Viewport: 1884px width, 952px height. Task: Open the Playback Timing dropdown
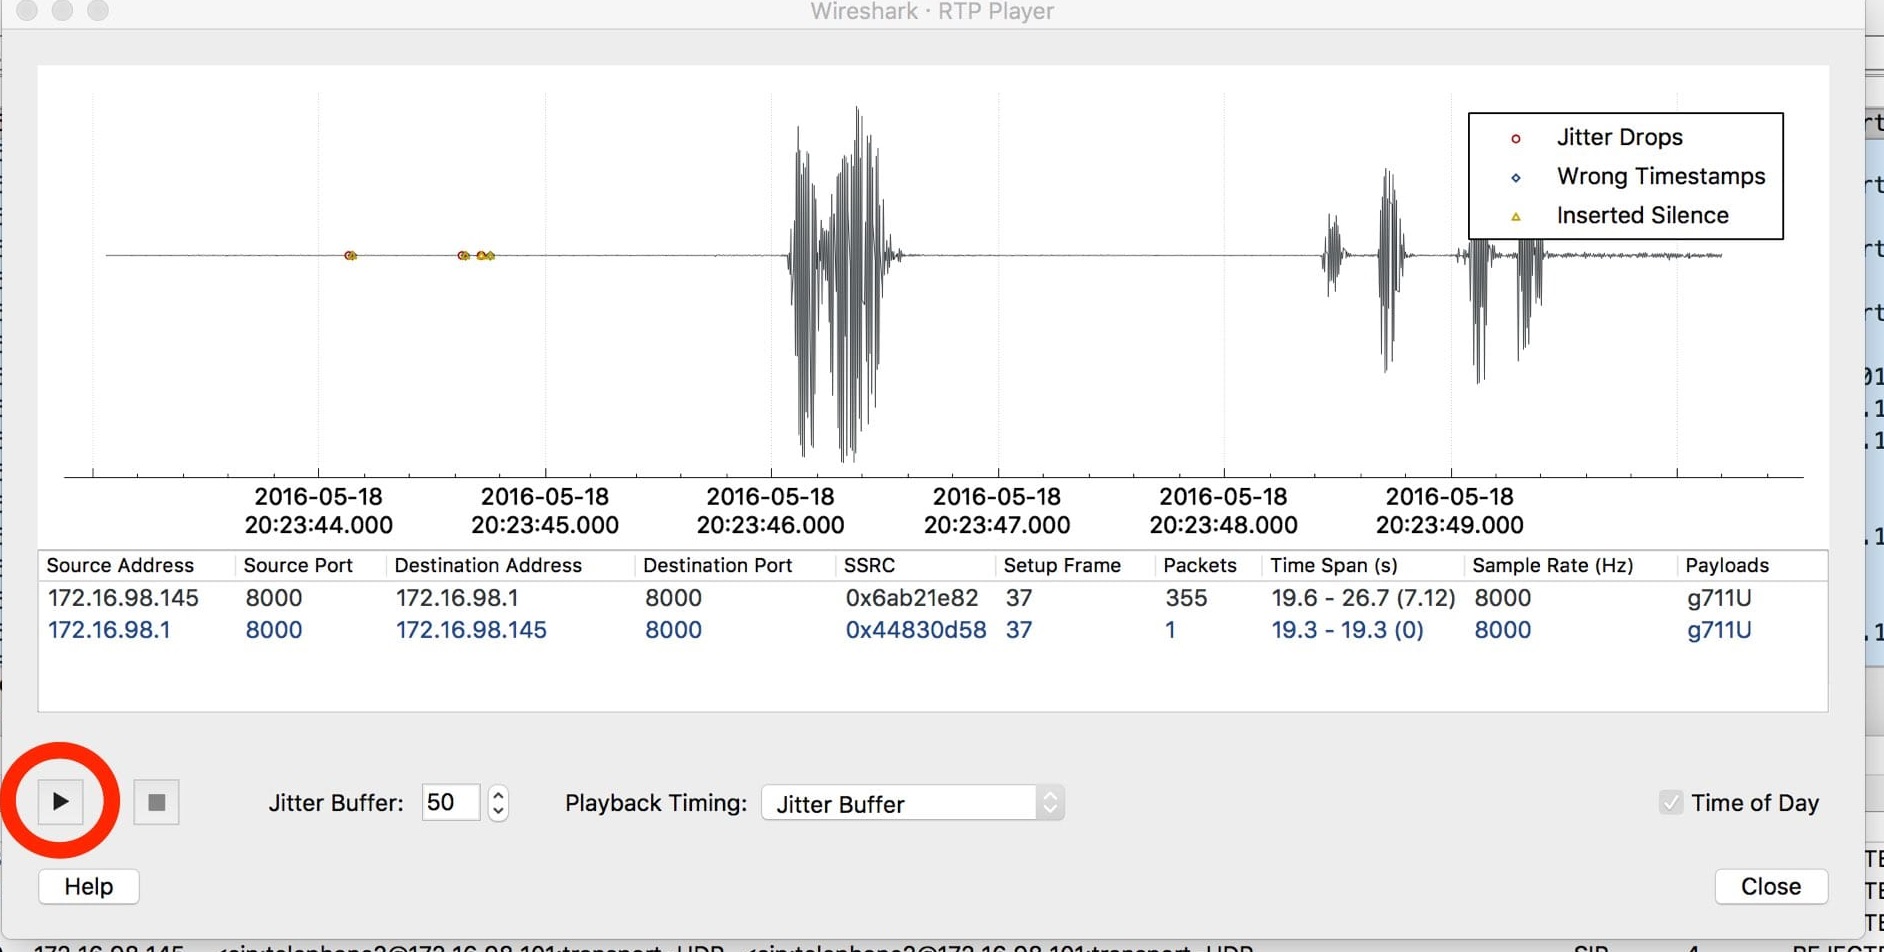[912, 803]
